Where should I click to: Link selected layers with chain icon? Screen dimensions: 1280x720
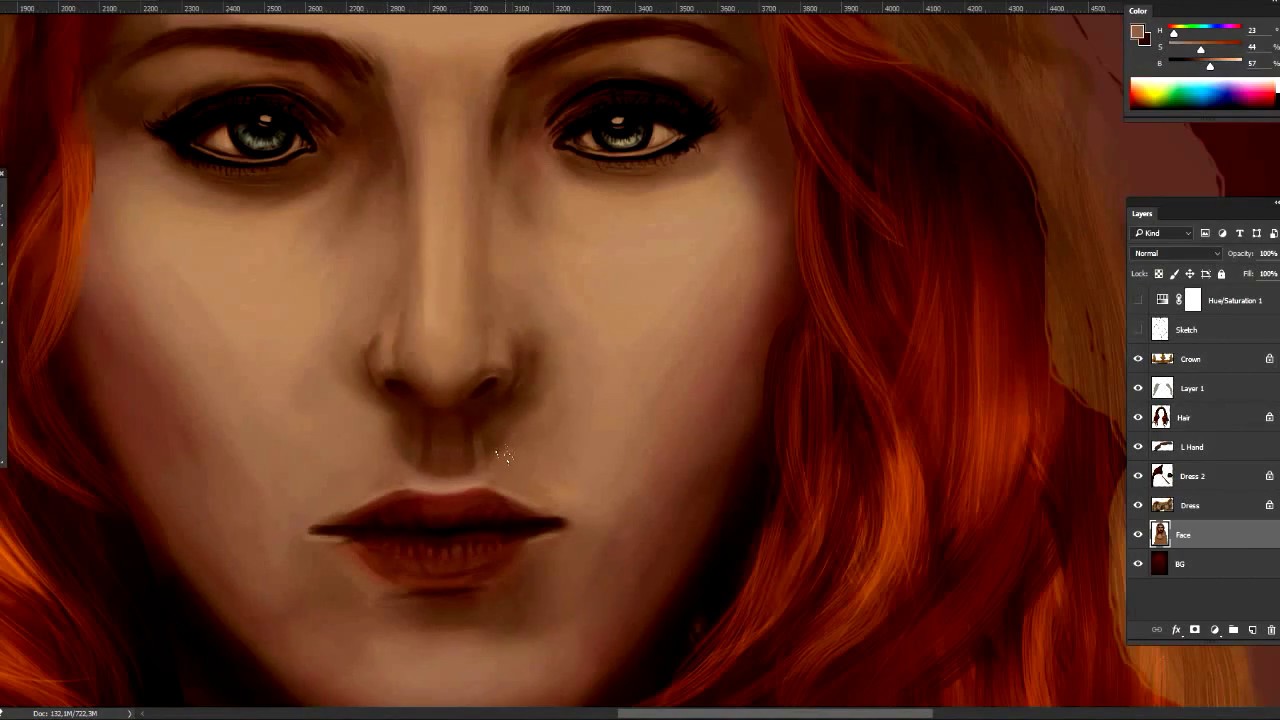coord(1157,630)
